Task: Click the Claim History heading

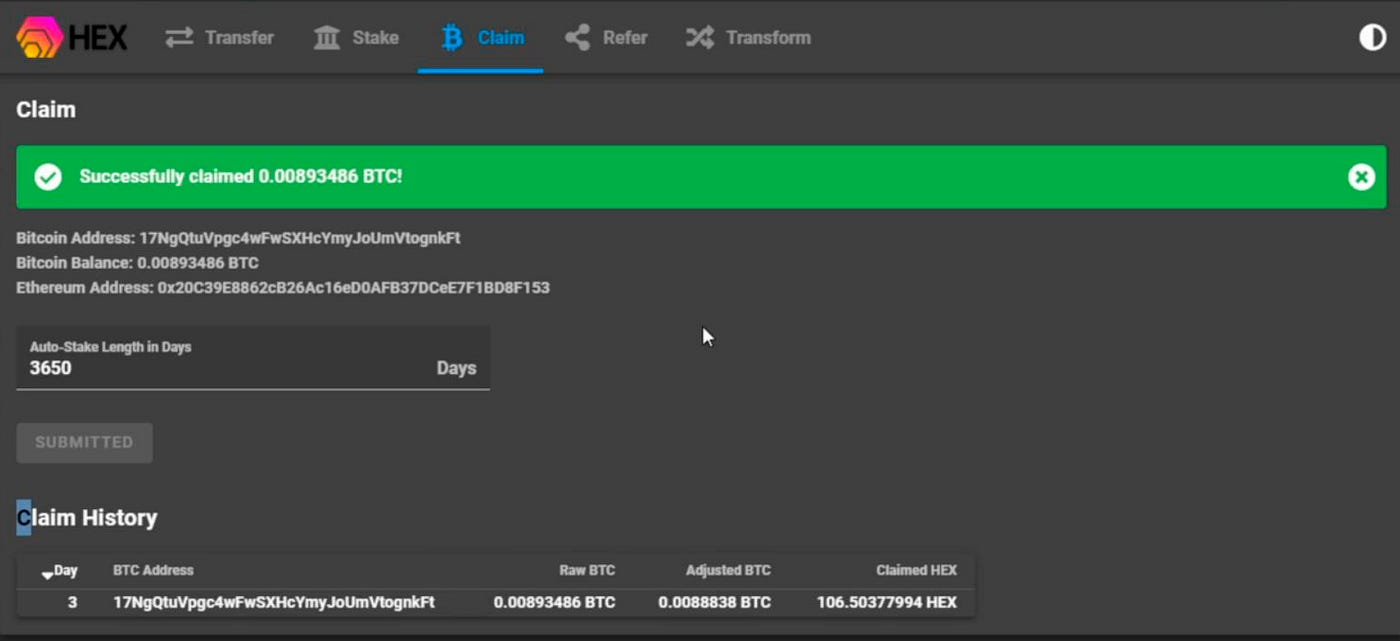Action: click(x=87, y=518)
